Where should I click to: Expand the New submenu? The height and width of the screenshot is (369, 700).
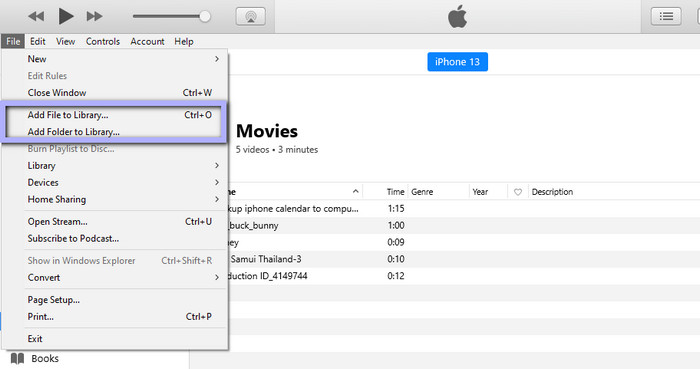[x=115, y=59]
